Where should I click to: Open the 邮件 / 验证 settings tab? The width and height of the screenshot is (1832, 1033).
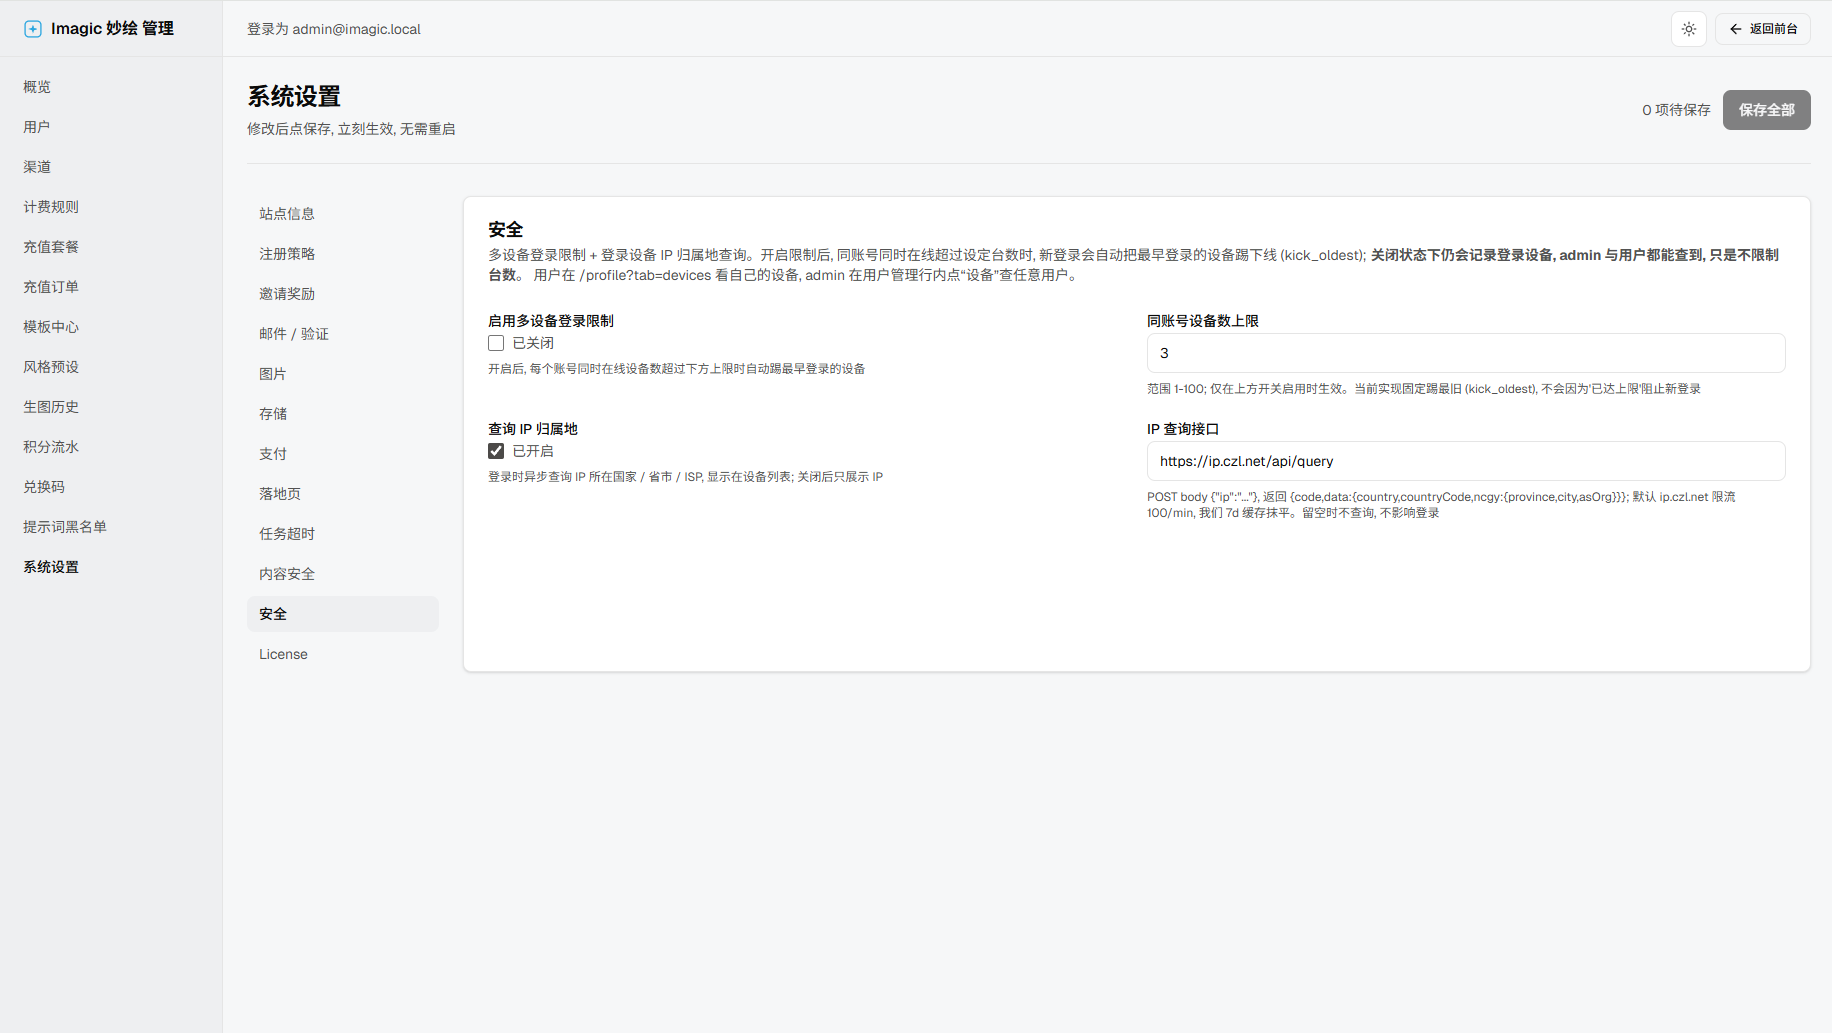[343, 334]
